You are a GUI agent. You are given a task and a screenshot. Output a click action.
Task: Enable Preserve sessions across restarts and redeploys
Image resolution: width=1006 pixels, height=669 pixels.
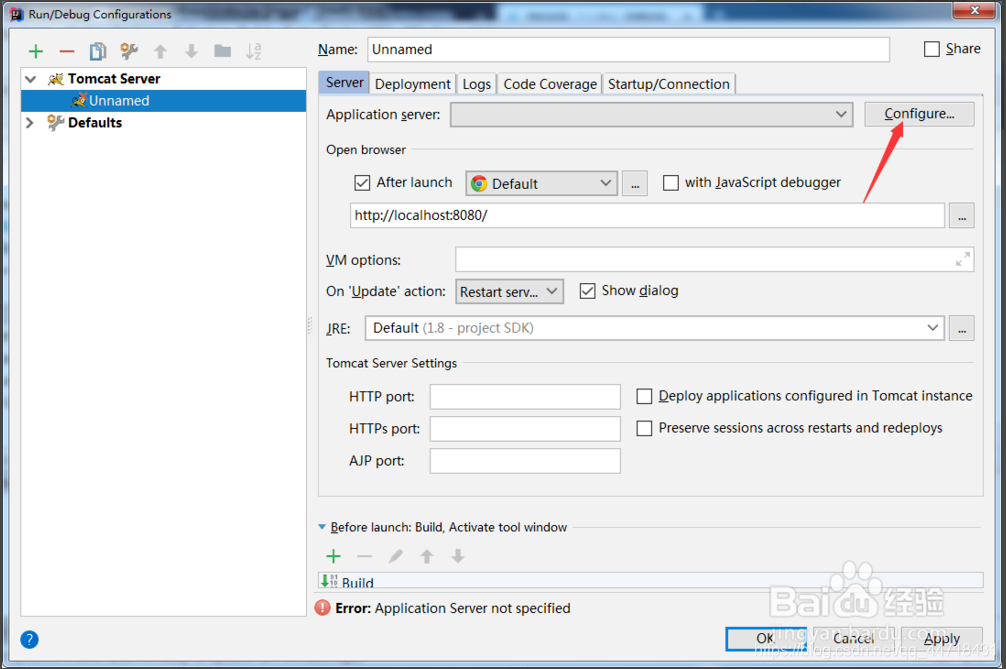644,428
